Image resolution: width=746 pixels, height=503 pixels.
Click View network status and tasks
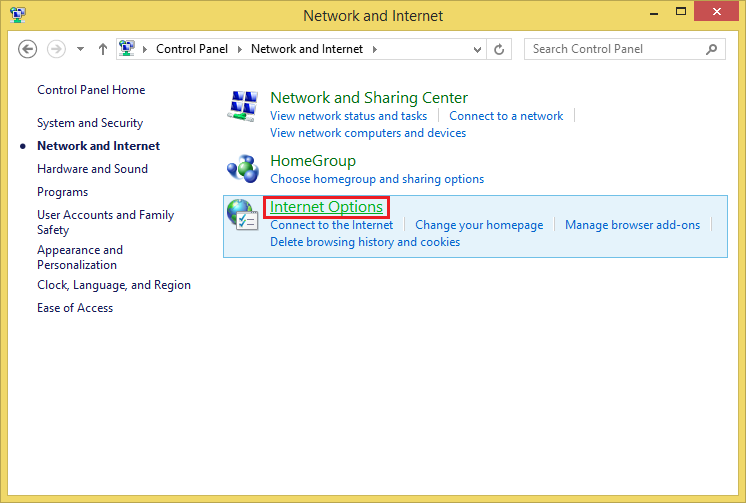point(348,116)
